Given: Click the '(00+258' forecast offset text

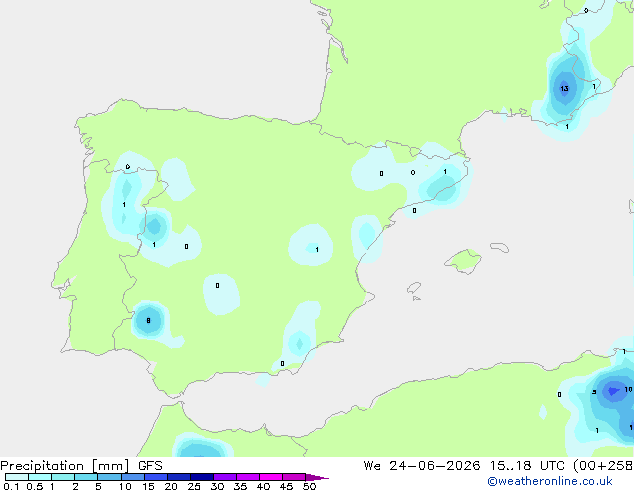Looking at the screenshot, I should (x=603, y=466).
